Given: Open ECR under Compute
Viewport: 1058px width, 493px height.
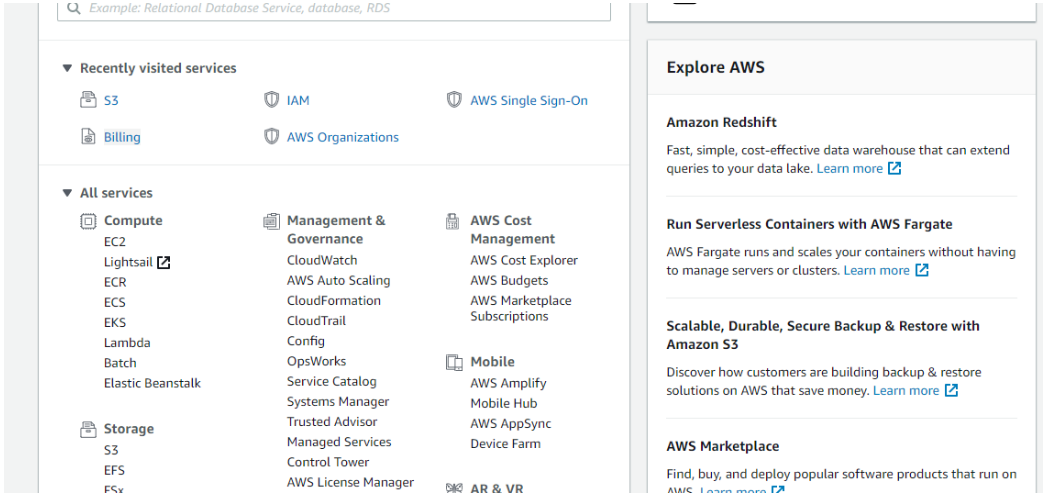Looking at the screenshot, I should (x=115, y=282).
